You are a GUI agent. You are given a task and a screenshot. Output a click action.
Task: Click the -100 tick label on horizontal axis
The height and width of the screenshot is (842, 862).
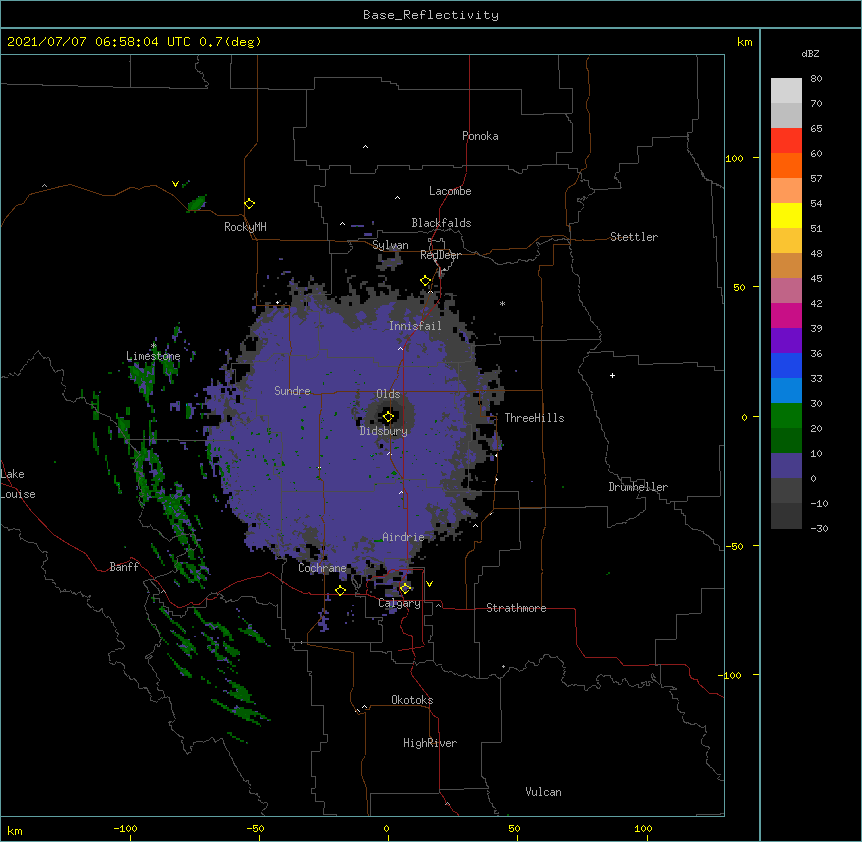click(x=125, y=828)
